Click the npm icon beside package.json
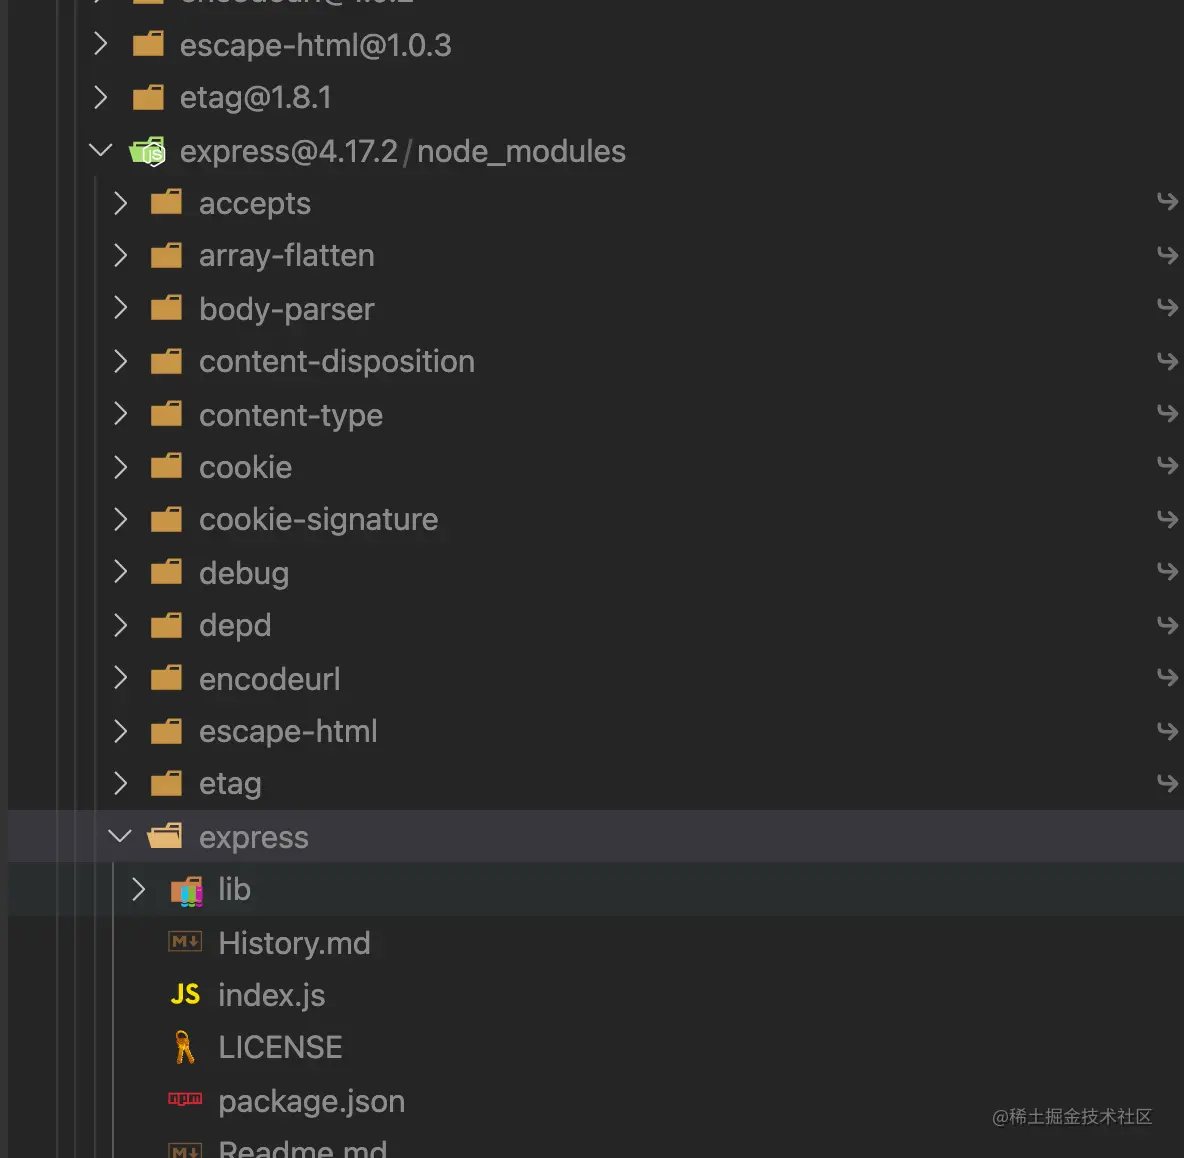Screen dimensions: 1184x1158 pos(185,1100)
